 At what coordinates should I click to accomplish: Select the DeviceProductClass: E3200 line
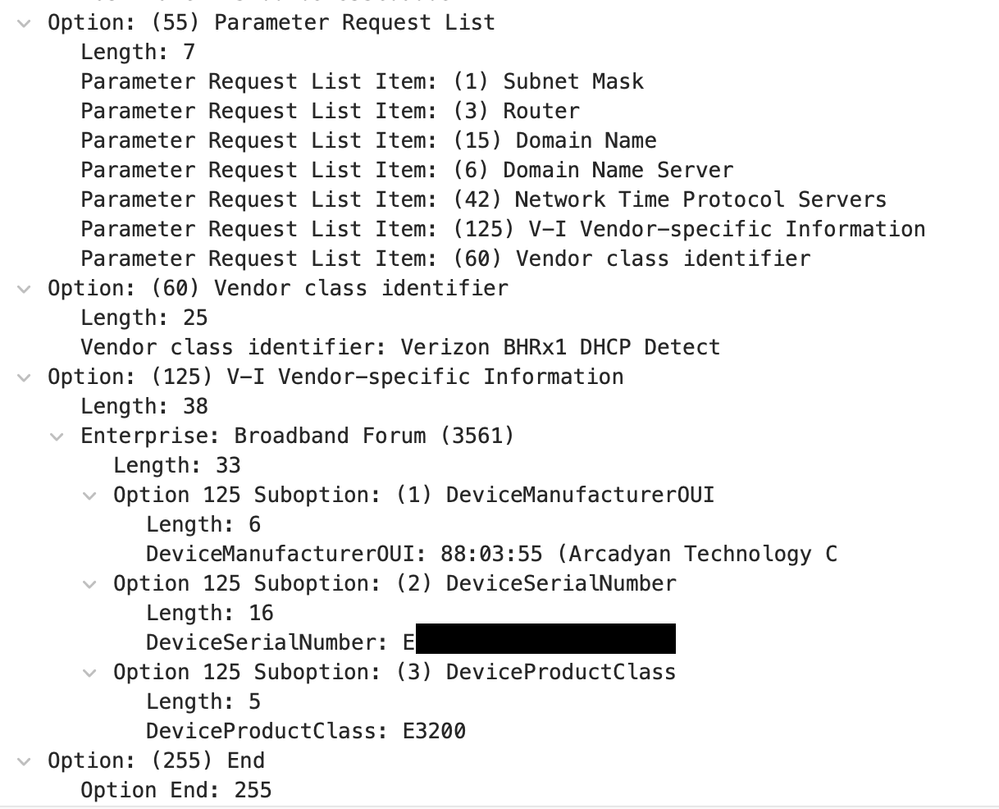tap(305, 732)
